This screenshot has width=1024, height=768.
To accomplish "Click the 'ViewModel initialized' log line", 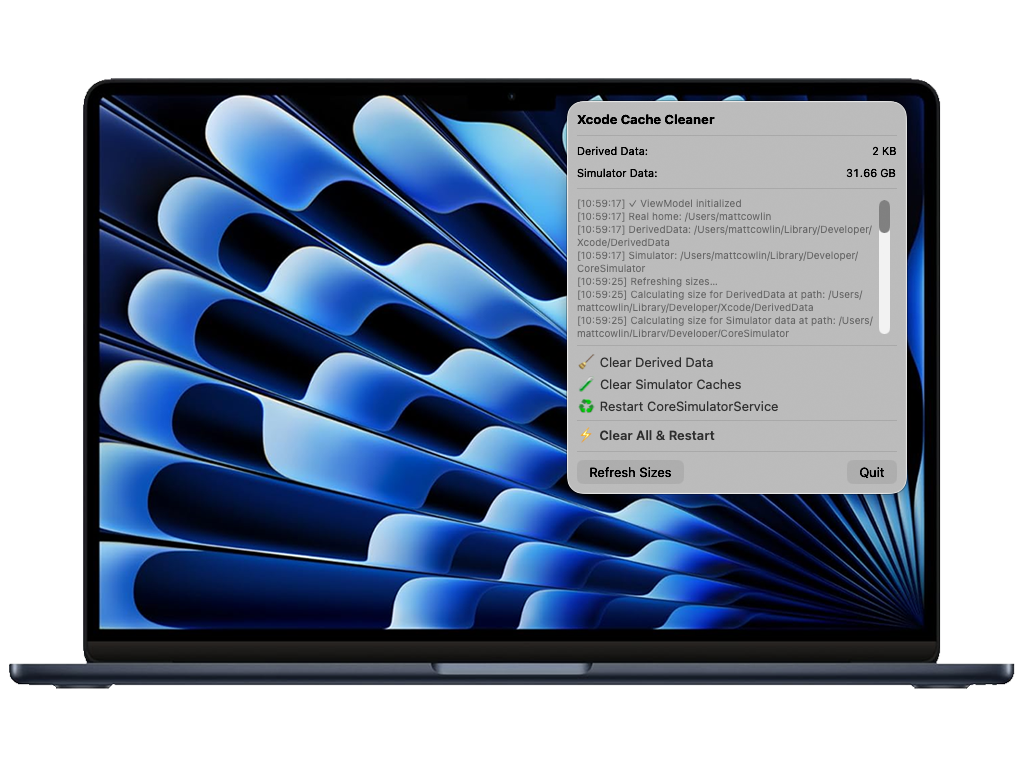I will tap(659, 204).
